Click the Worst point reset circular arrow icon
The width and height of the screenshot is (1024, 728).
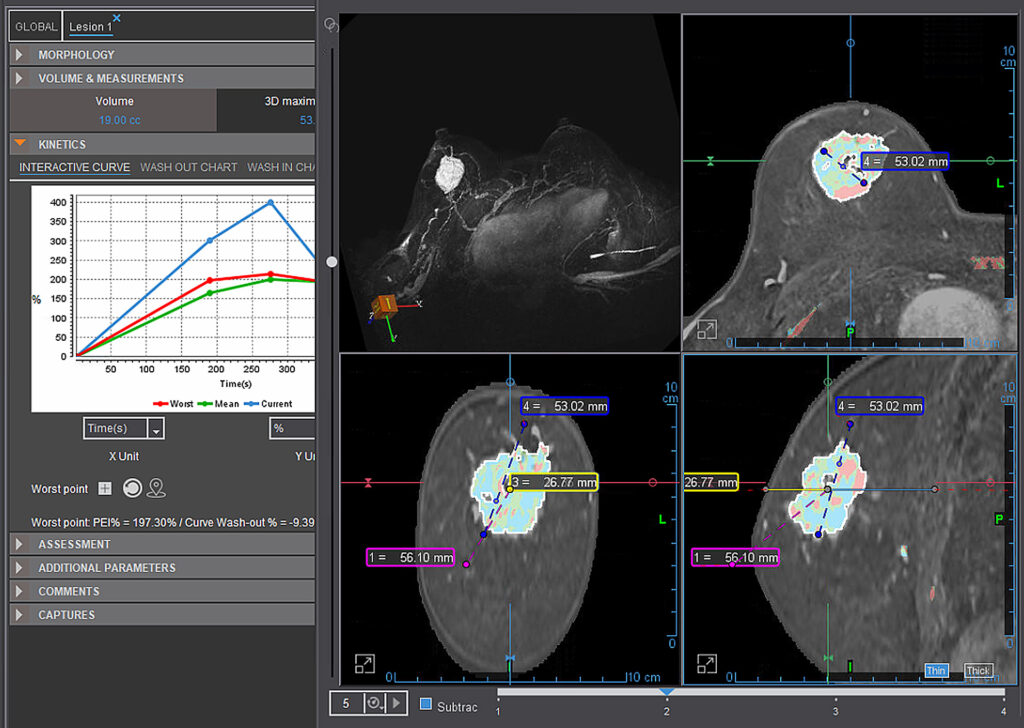pyautogui.click(x=134, y=489)
